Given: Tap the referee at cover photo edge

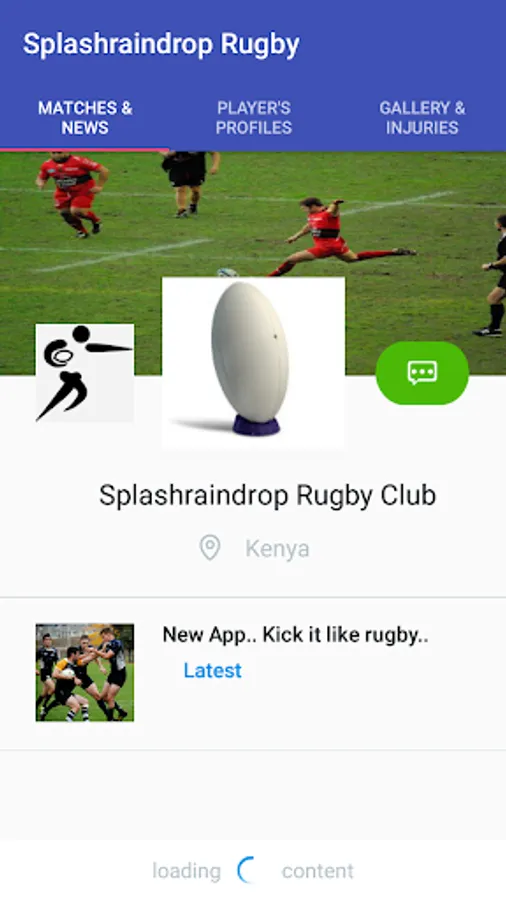Looking at the screenshot, I should 492,276.
